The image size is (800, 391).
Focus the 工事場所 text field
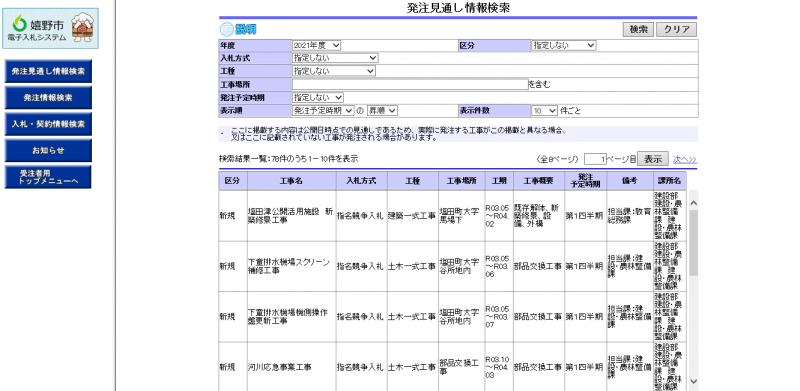coord(410,84)
